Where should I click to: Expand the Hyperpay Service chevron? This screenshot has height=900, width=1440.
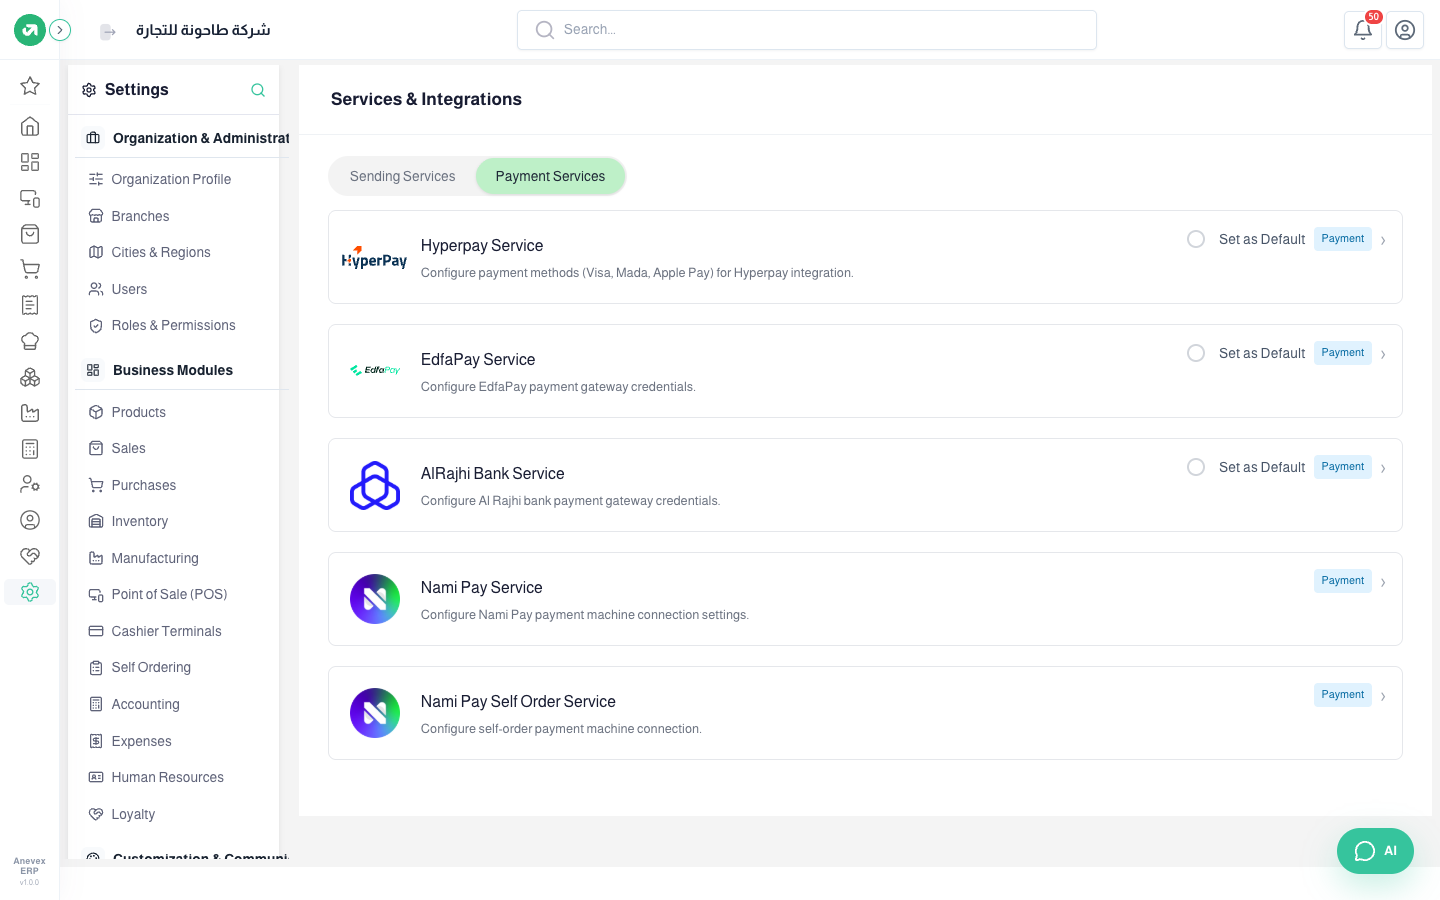1383,240
